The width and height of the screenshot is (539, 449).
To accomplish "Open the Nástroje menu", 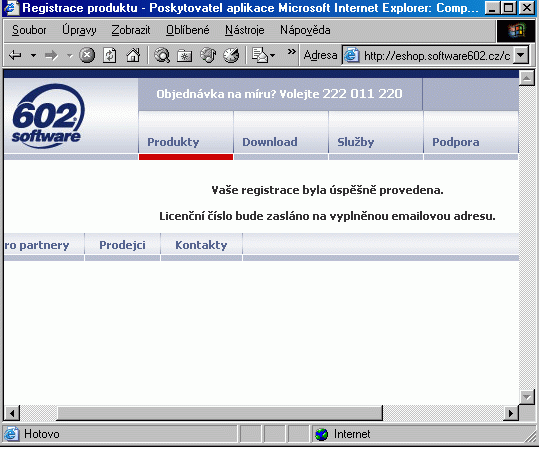I will (245, 30).
